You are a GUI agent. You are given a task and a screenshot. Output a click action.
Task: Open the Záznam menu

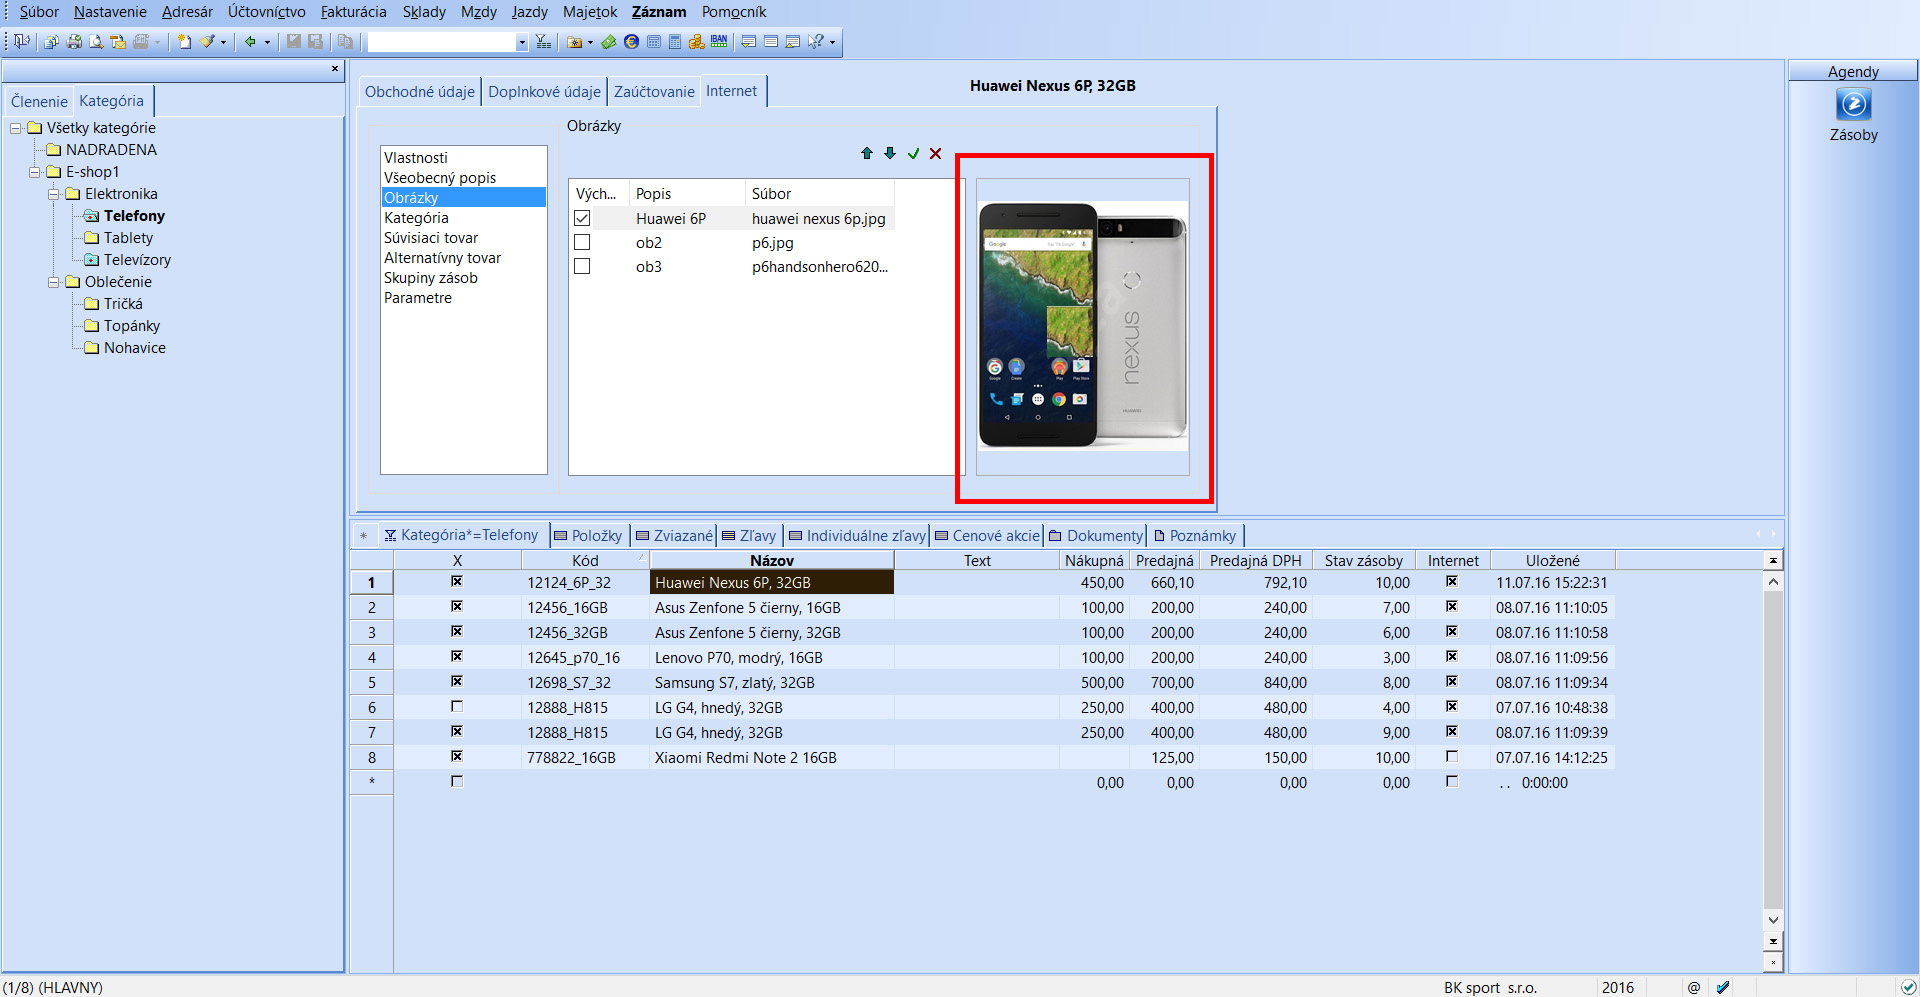click(x=659, y=12)
